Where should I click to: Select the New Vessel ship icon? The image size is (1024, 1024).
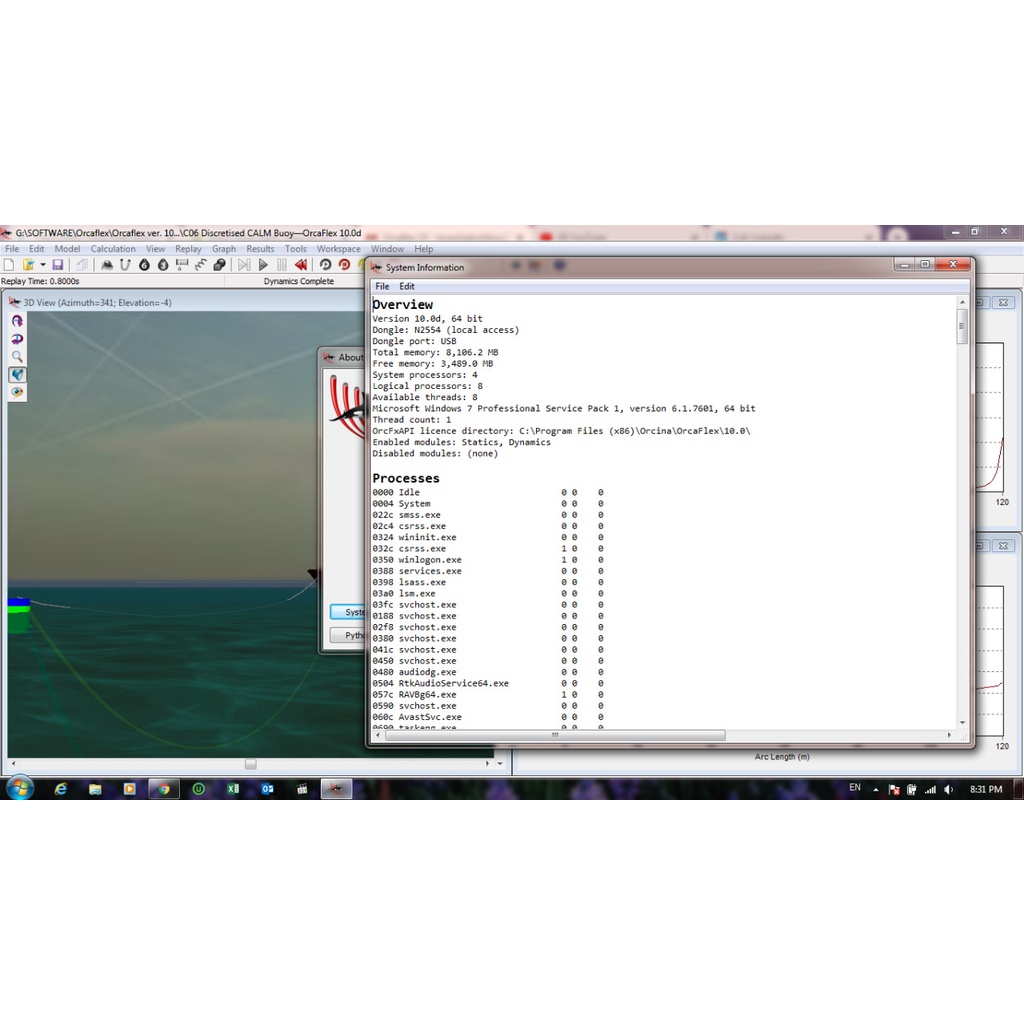point(107,264)
